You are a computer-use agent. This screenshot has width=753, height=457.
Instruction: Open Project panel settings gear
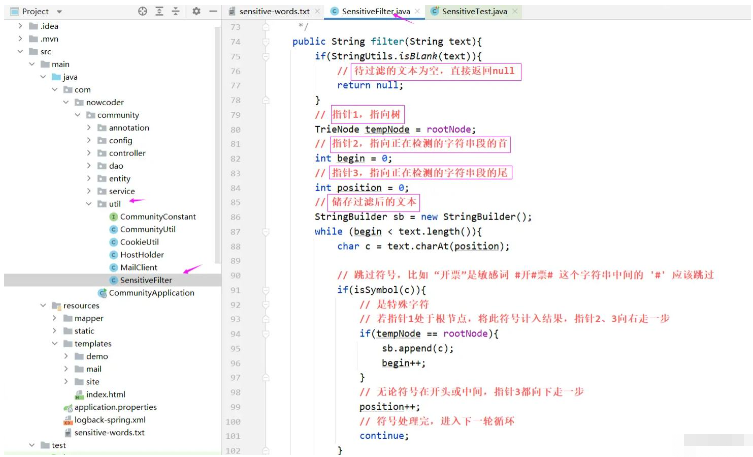196,11
